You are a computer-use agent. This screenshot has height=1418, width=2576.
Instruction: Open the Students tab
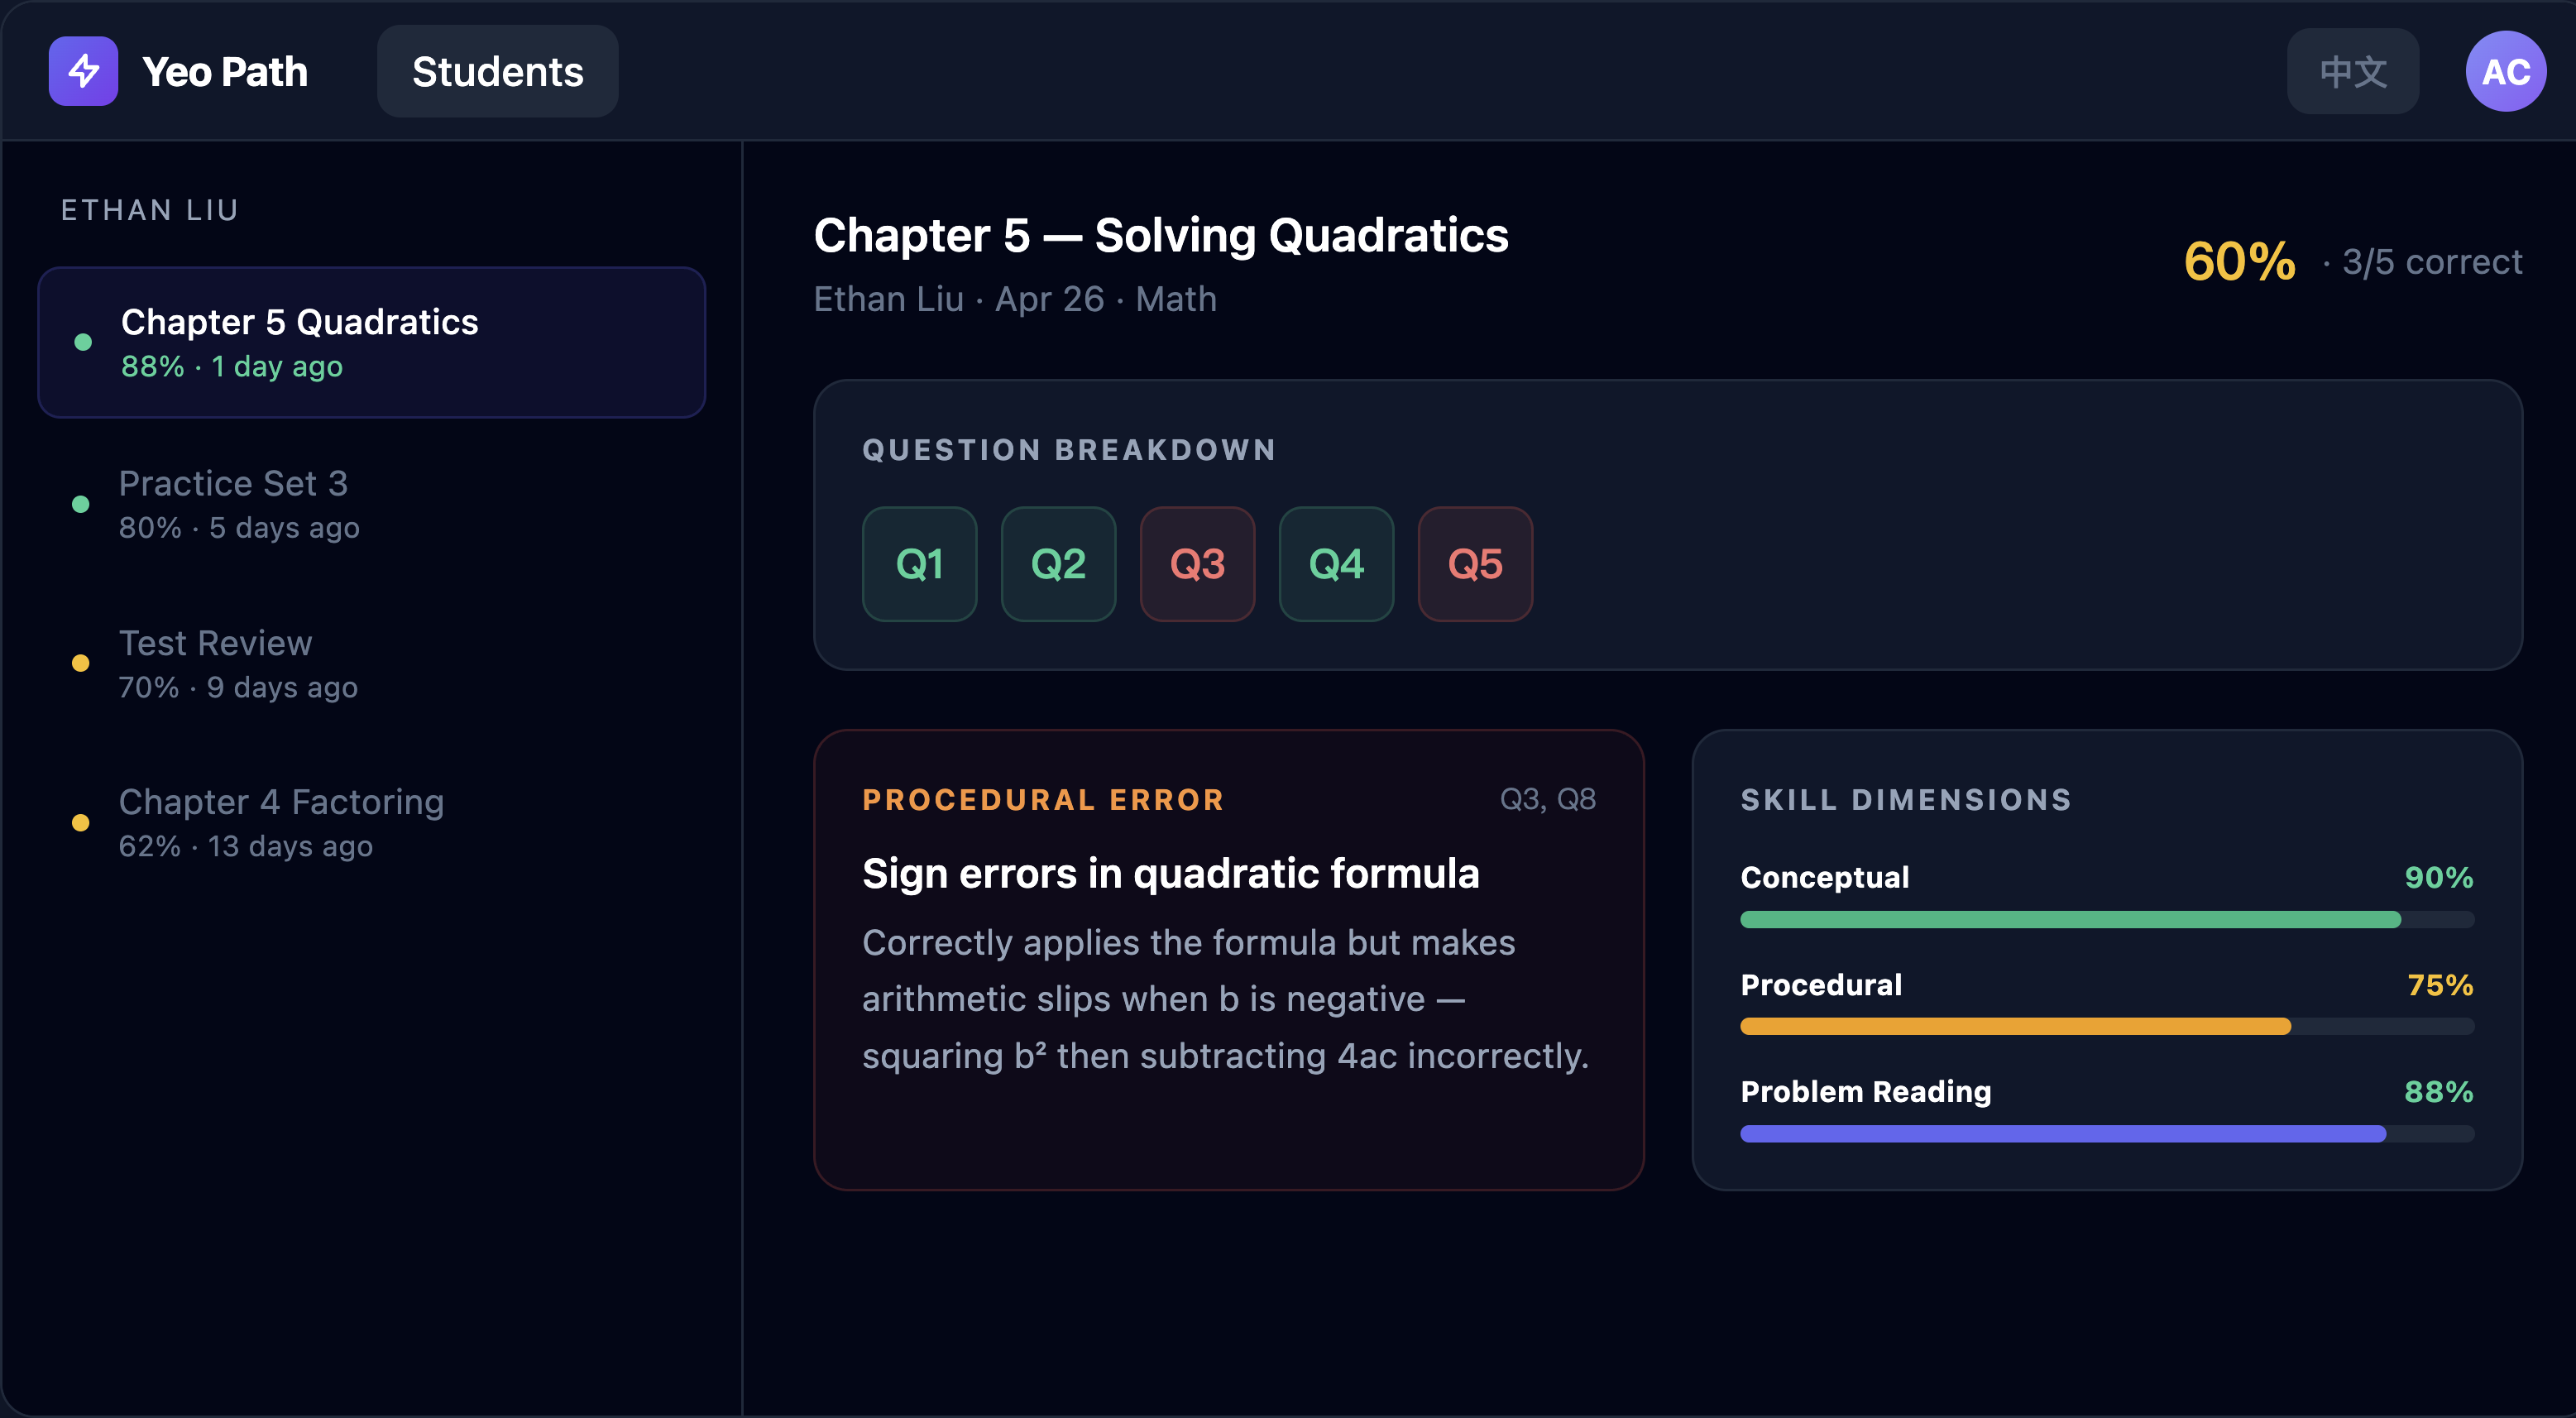point(497,71)
